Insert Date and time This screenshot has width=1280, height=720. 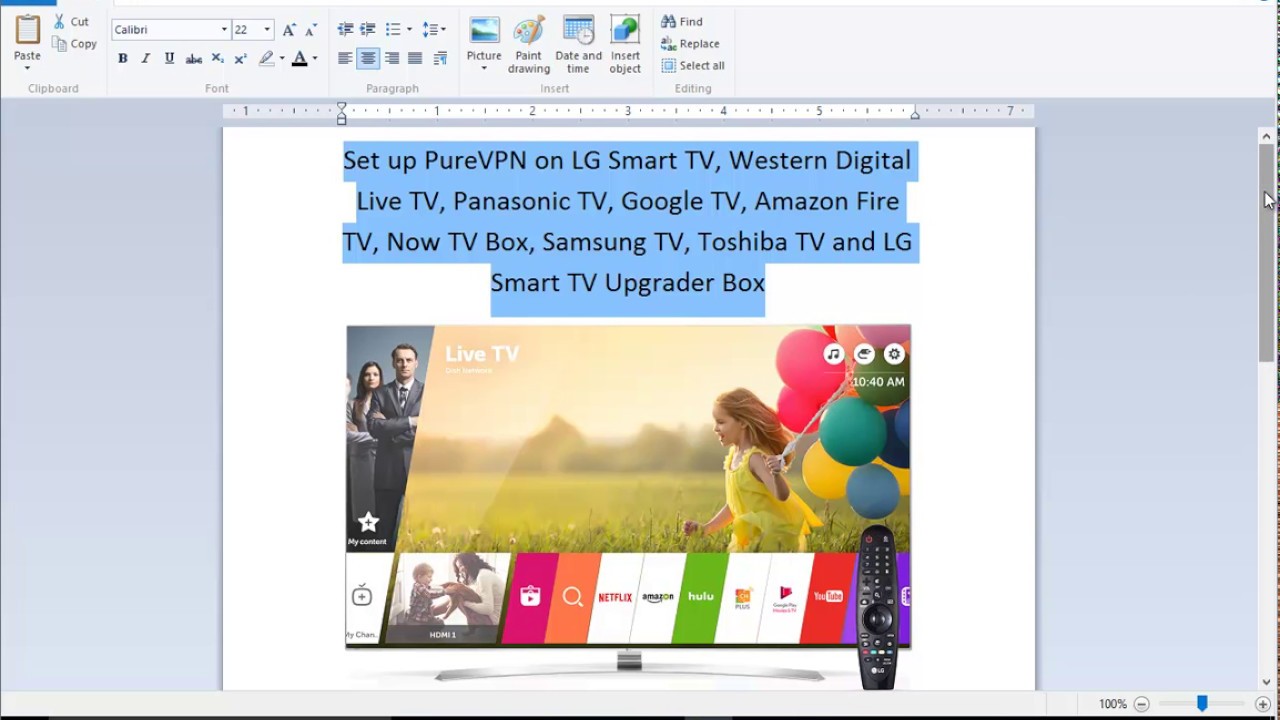[x=579, y=45]
